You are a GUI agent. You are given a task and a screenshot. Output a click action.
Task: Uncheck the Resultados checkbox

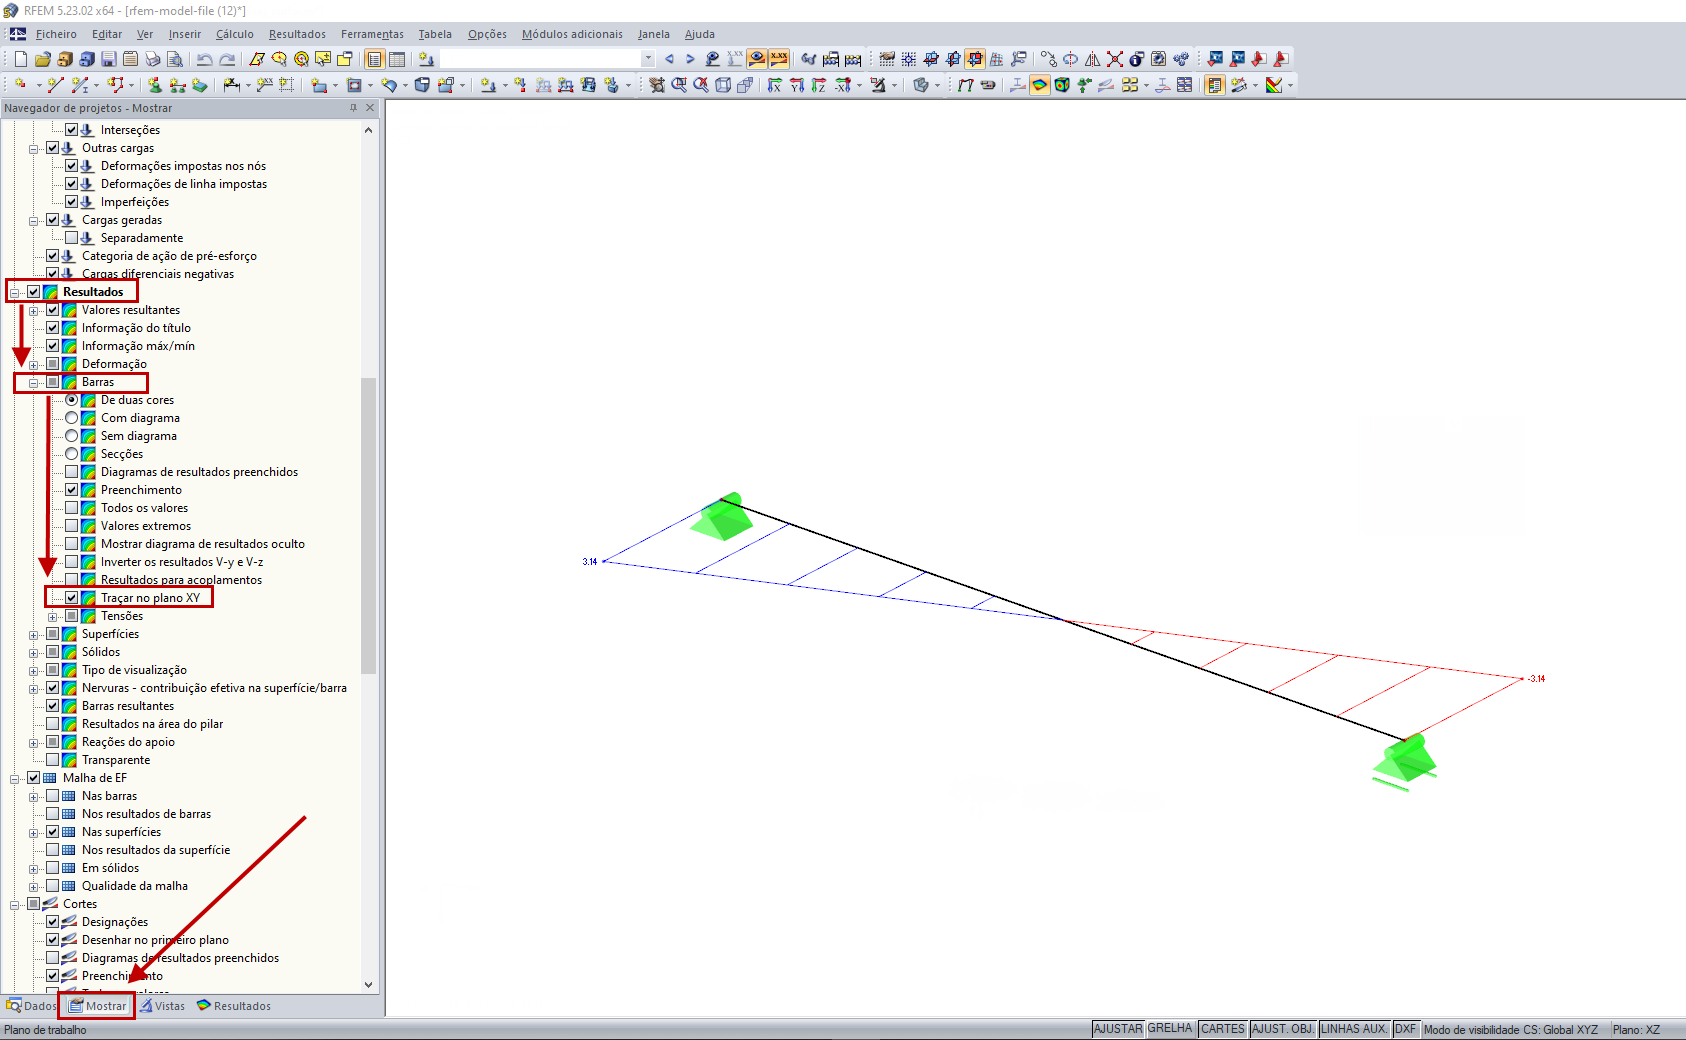point(34,292)
